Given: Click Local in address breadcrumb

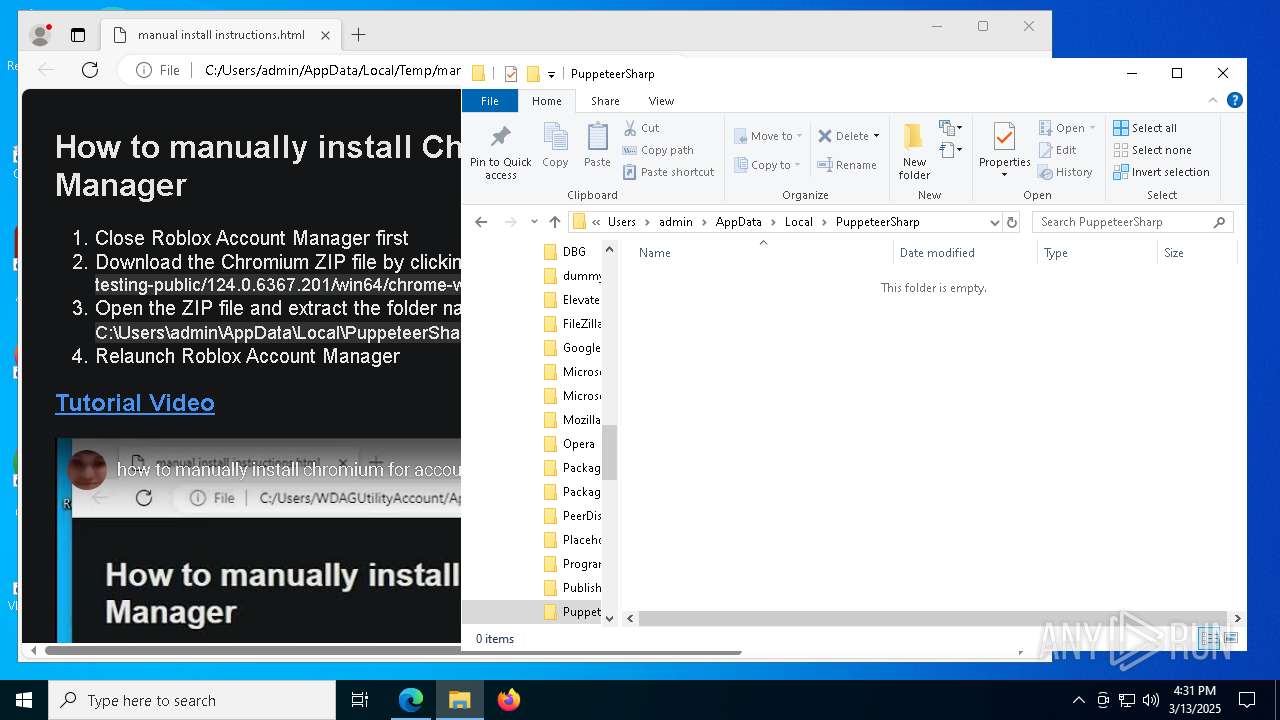Looking at the screenshot, I should pyautogui.click(x=799, y=222).
